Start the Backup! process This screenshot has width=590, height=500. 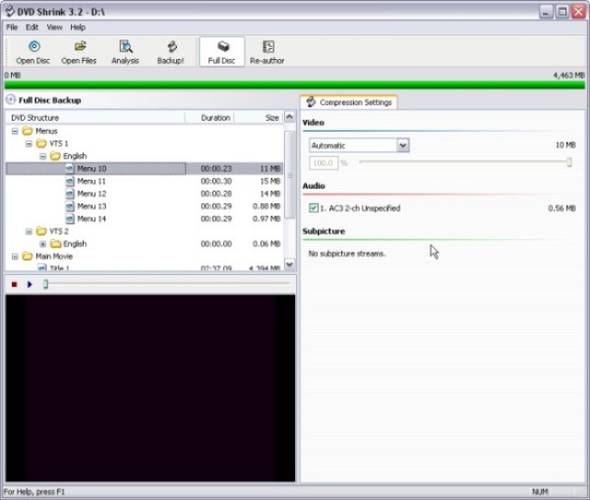point(171,52)
